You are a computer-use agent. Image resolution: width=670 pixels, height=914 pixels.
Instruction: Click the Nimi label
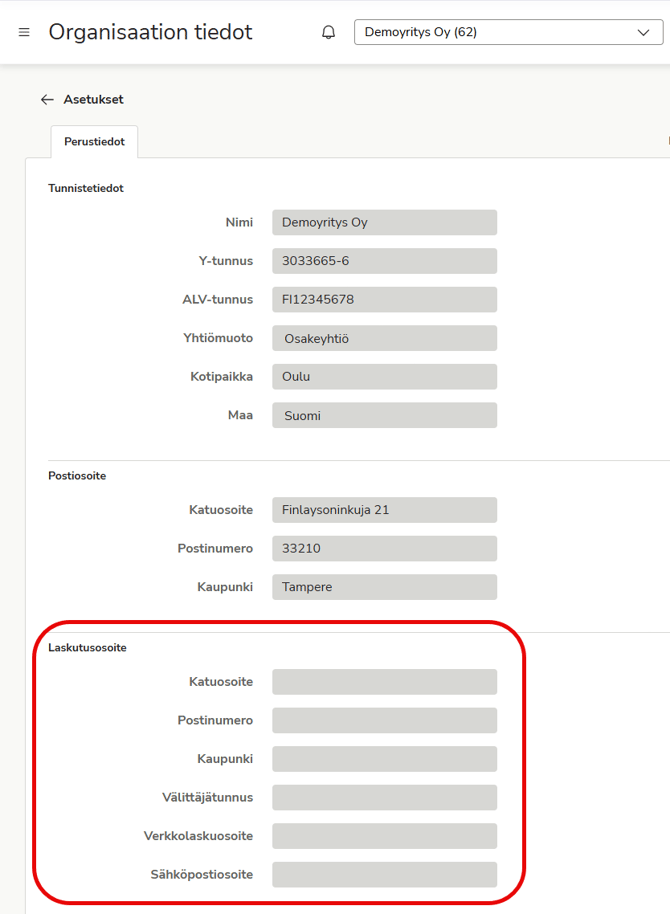coord(239,223)
